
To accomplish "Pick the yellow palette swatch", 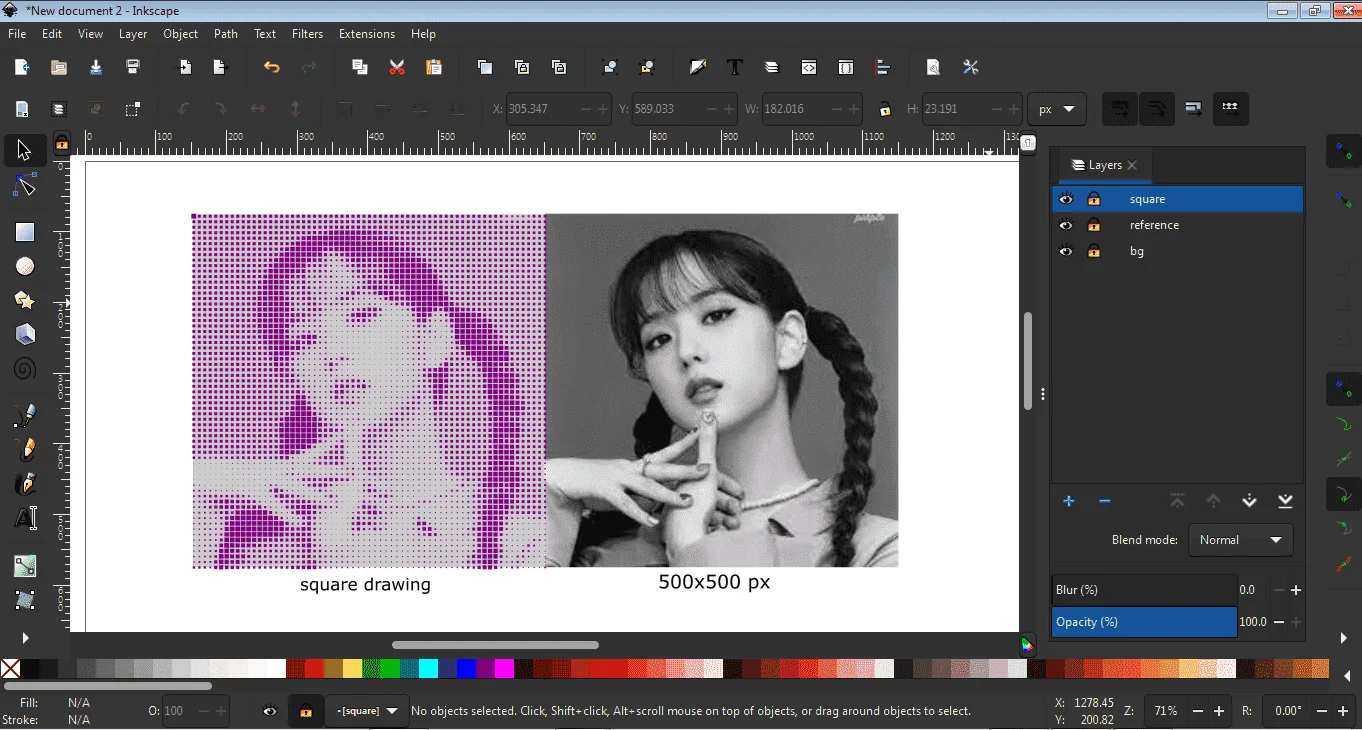I will pos(352,668).
